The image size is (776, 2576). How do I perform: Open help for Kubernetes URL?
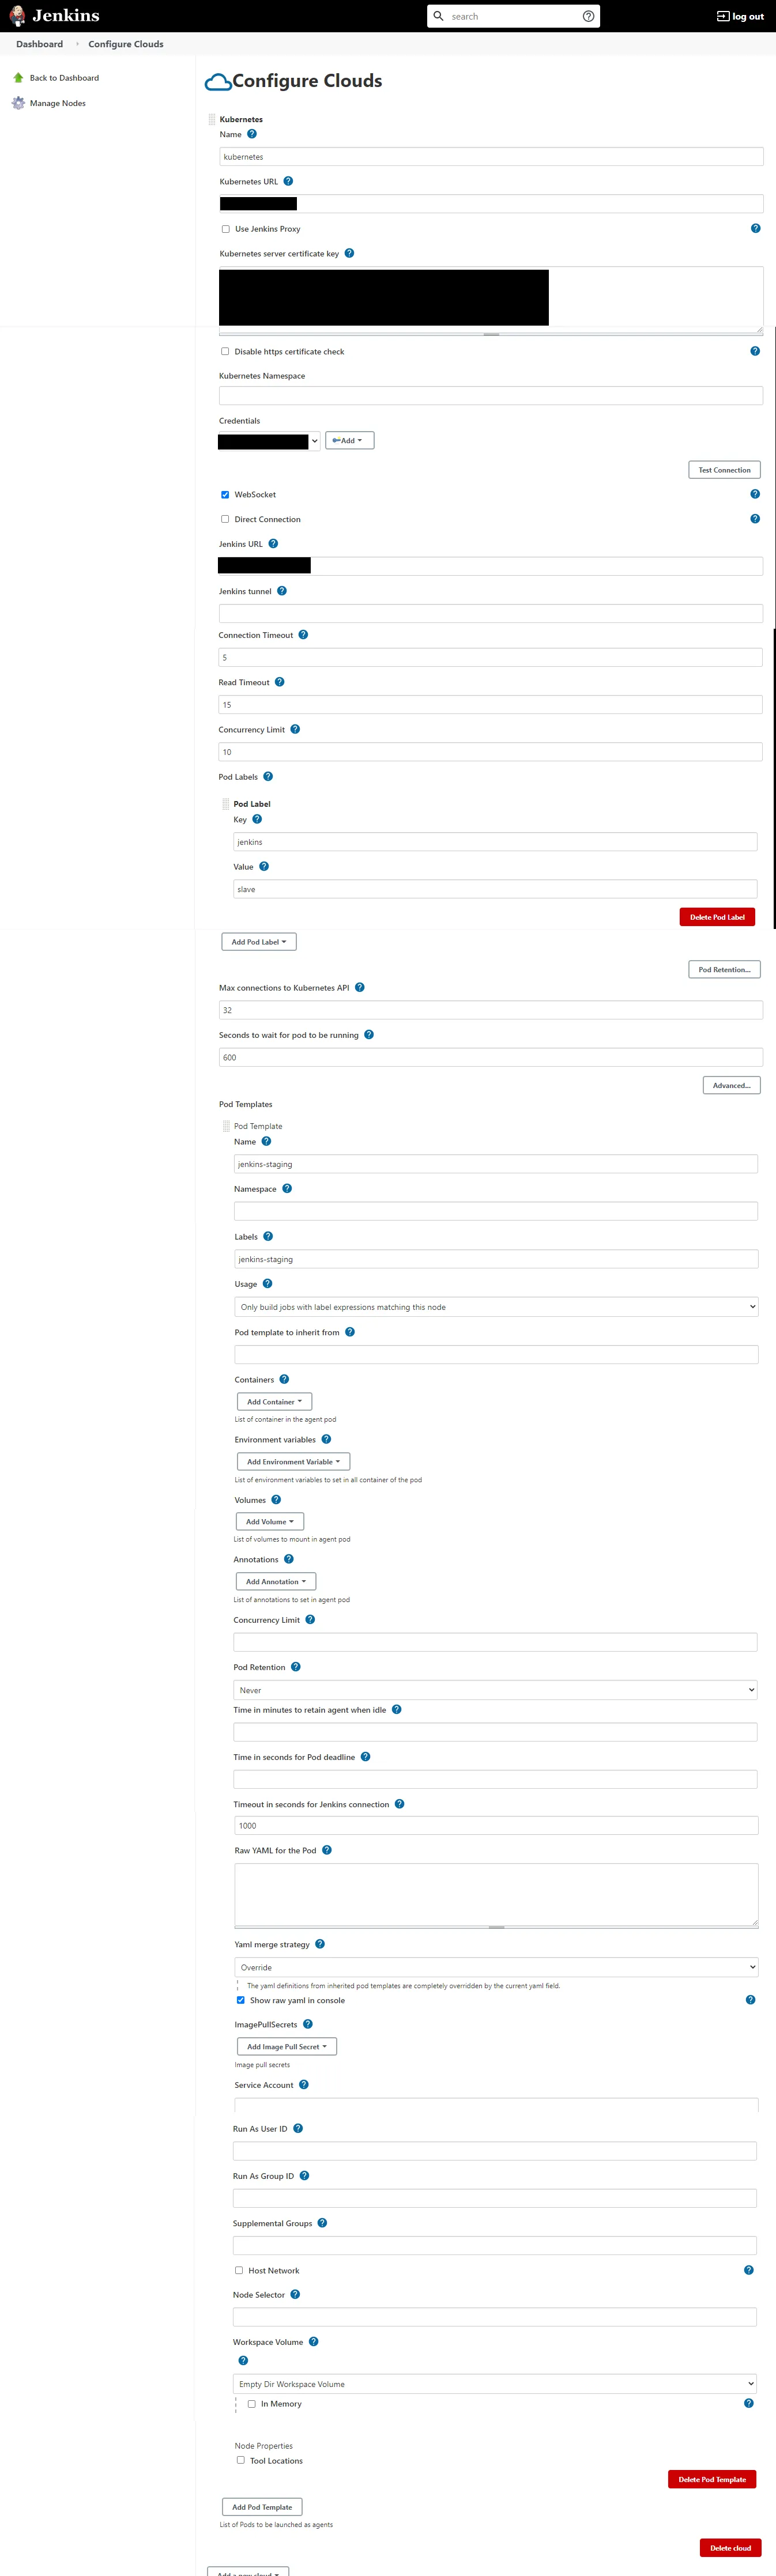tap(288, 181)
